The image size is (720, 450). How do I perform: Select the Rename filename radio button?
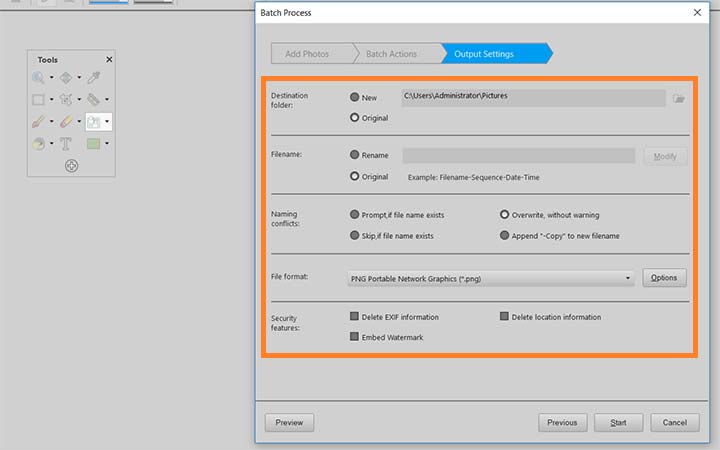pyautogui.click(x=354, y=155)
